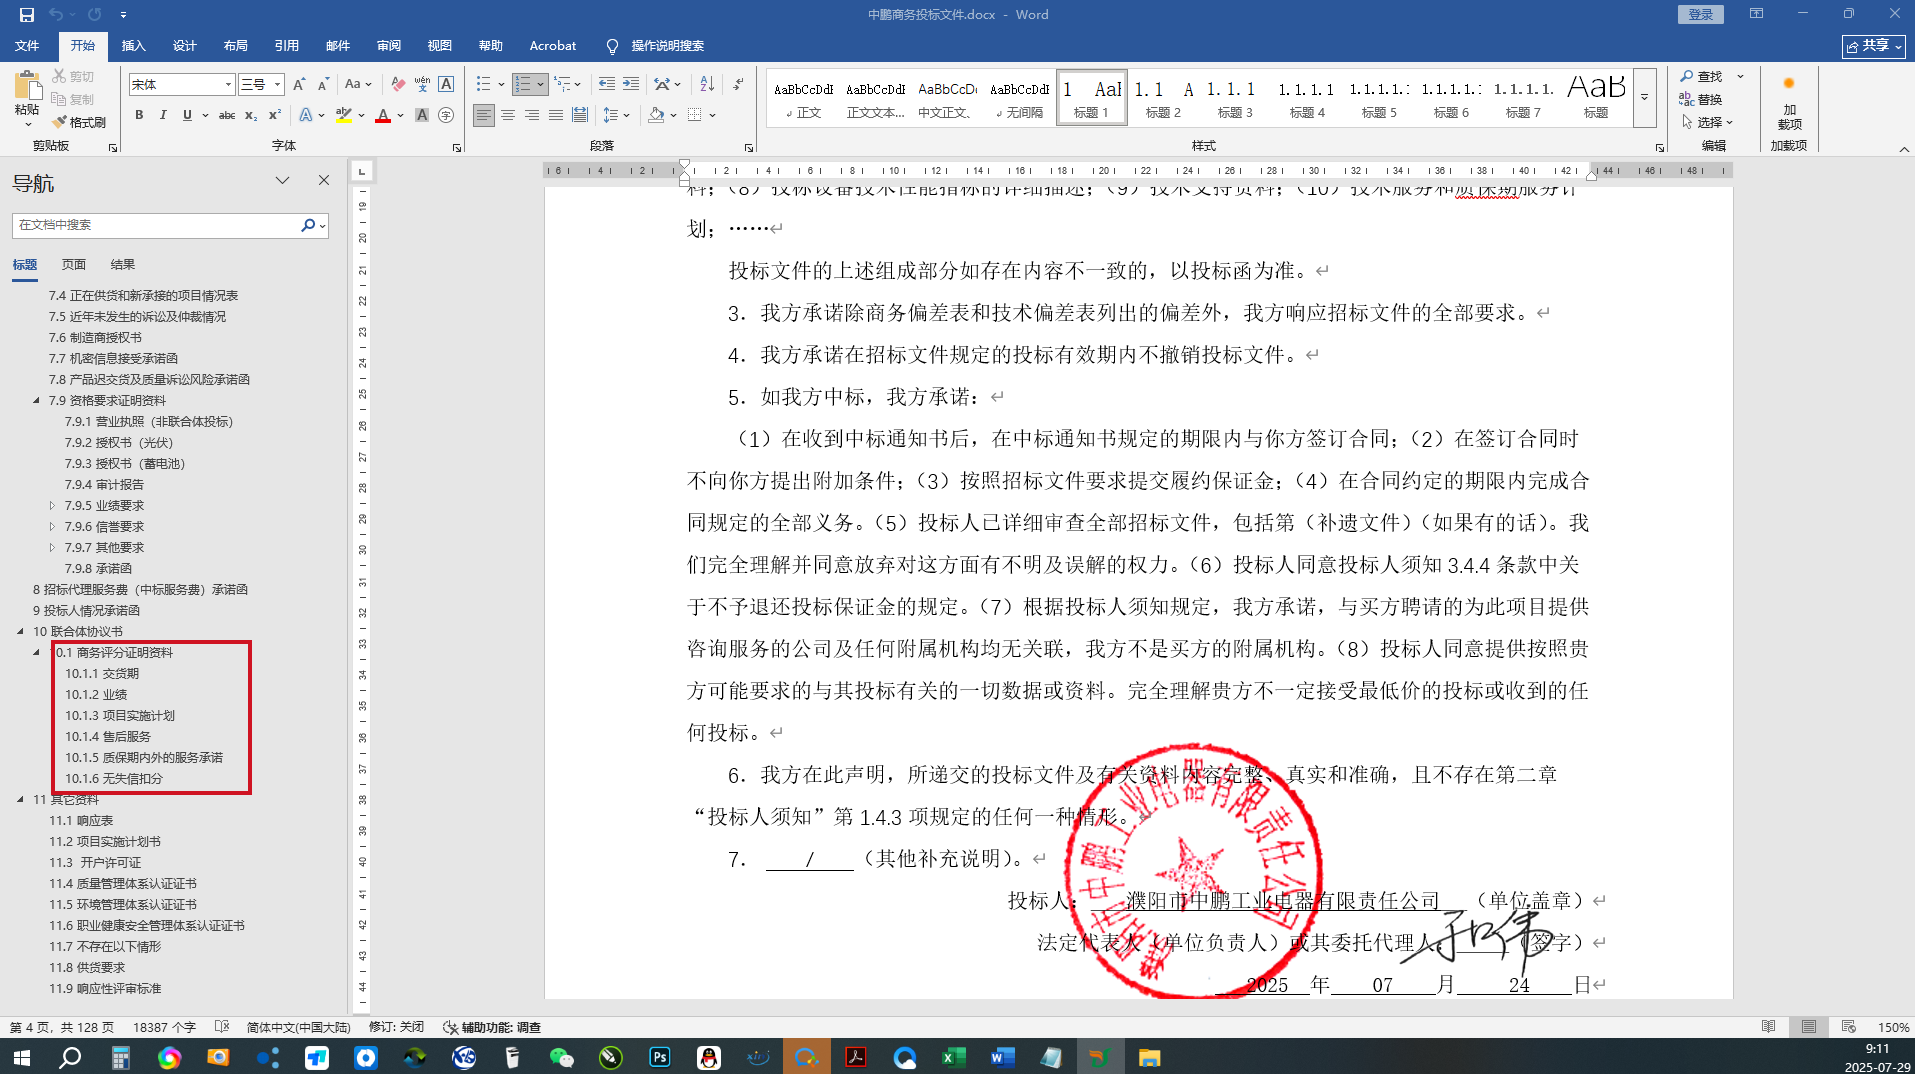1915x1074 pixels.
Task: Jump to heading 11.3 开户许可证
Action: coord(95,862)
